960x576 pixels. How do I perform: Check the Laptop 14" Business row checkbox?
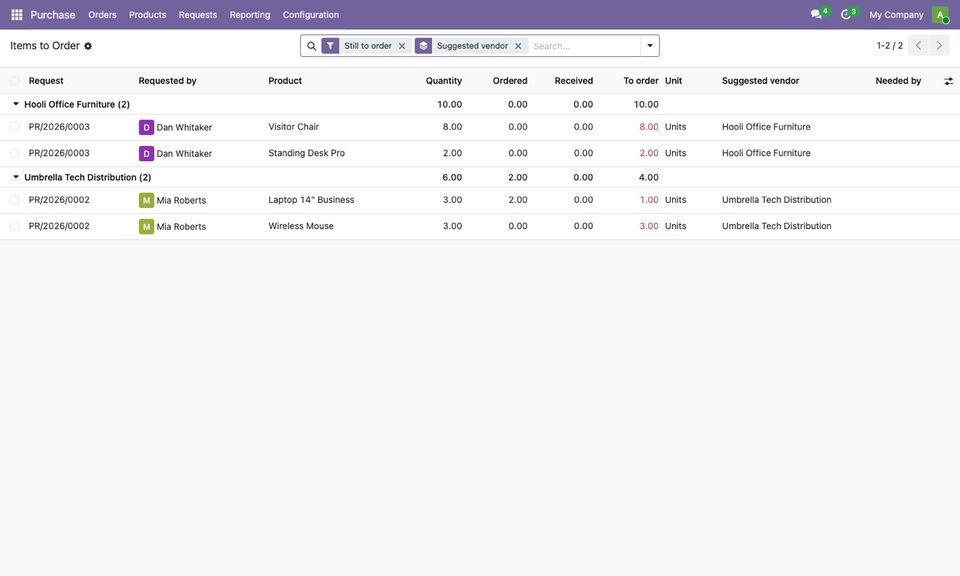[15, 200]
